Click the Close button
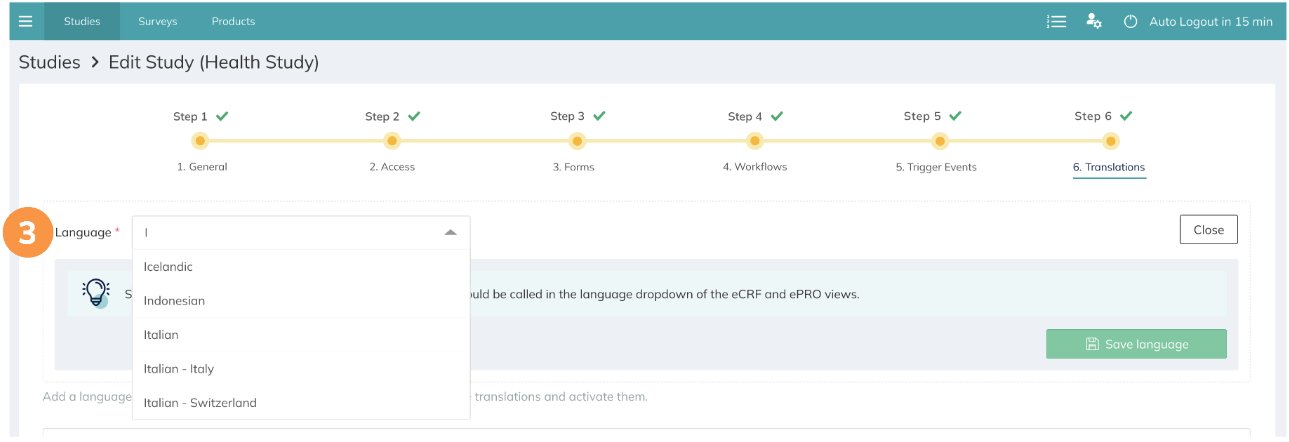 click(x=1208, y=230)
